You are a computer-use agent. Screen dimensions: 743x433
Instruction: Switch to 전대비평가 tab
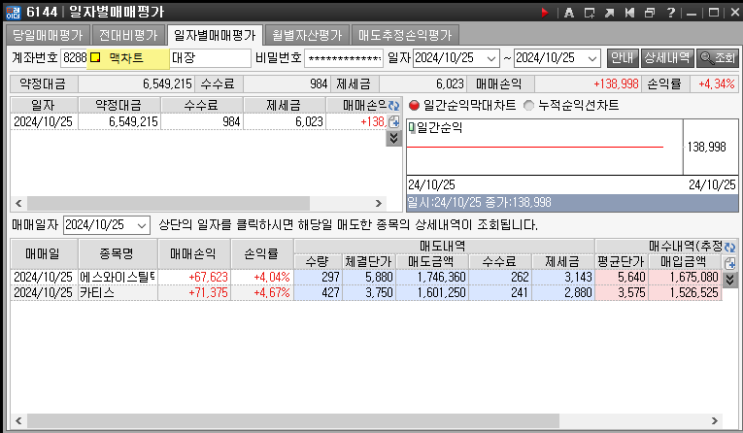pos(128,36)
